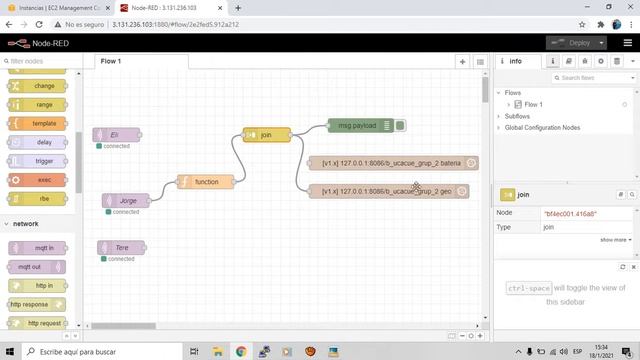This screenshot has width=640, height=360.
Task: Select the mqtt out palette node
Action: [37, 267]
